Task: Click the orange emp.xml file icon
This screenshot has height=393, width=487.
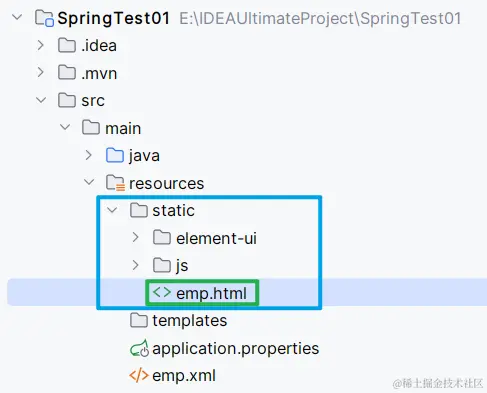Action: (x=139, y=375)
